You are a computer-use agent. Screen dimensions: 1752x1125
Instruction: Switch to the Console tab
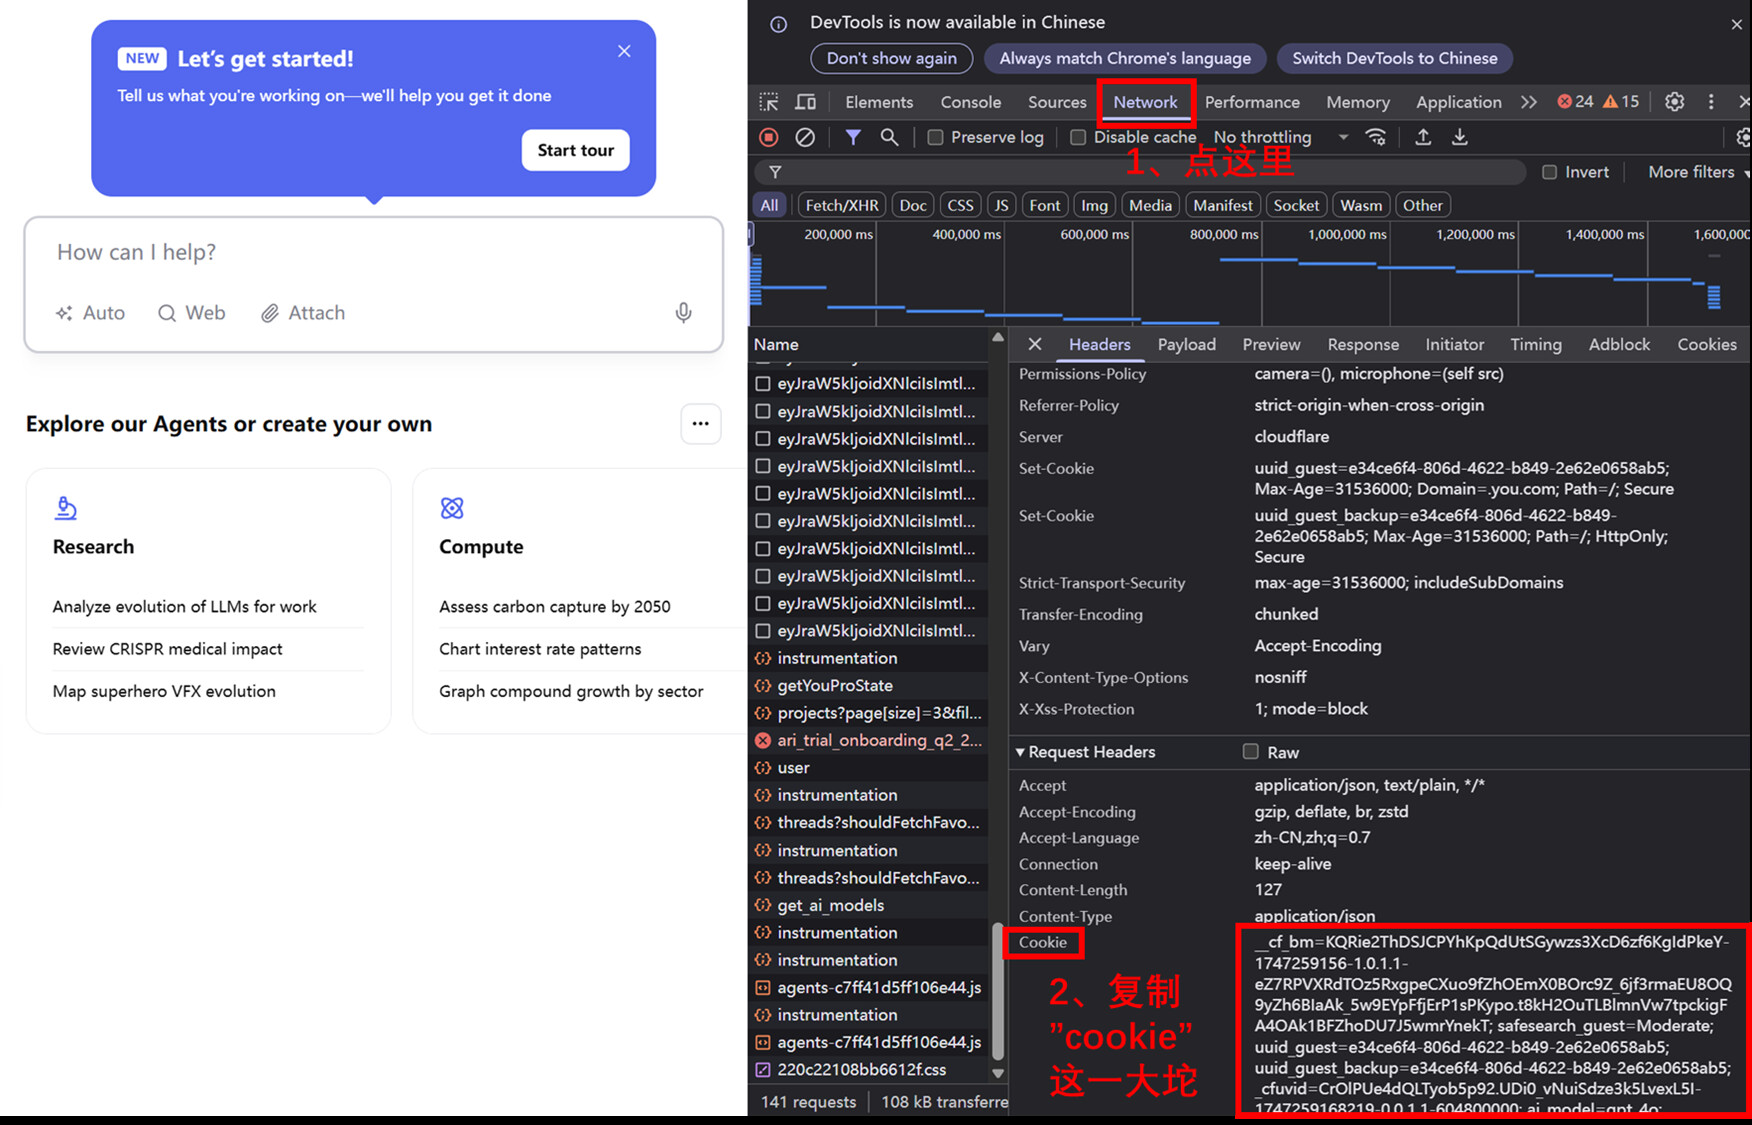tap(970, 102)
